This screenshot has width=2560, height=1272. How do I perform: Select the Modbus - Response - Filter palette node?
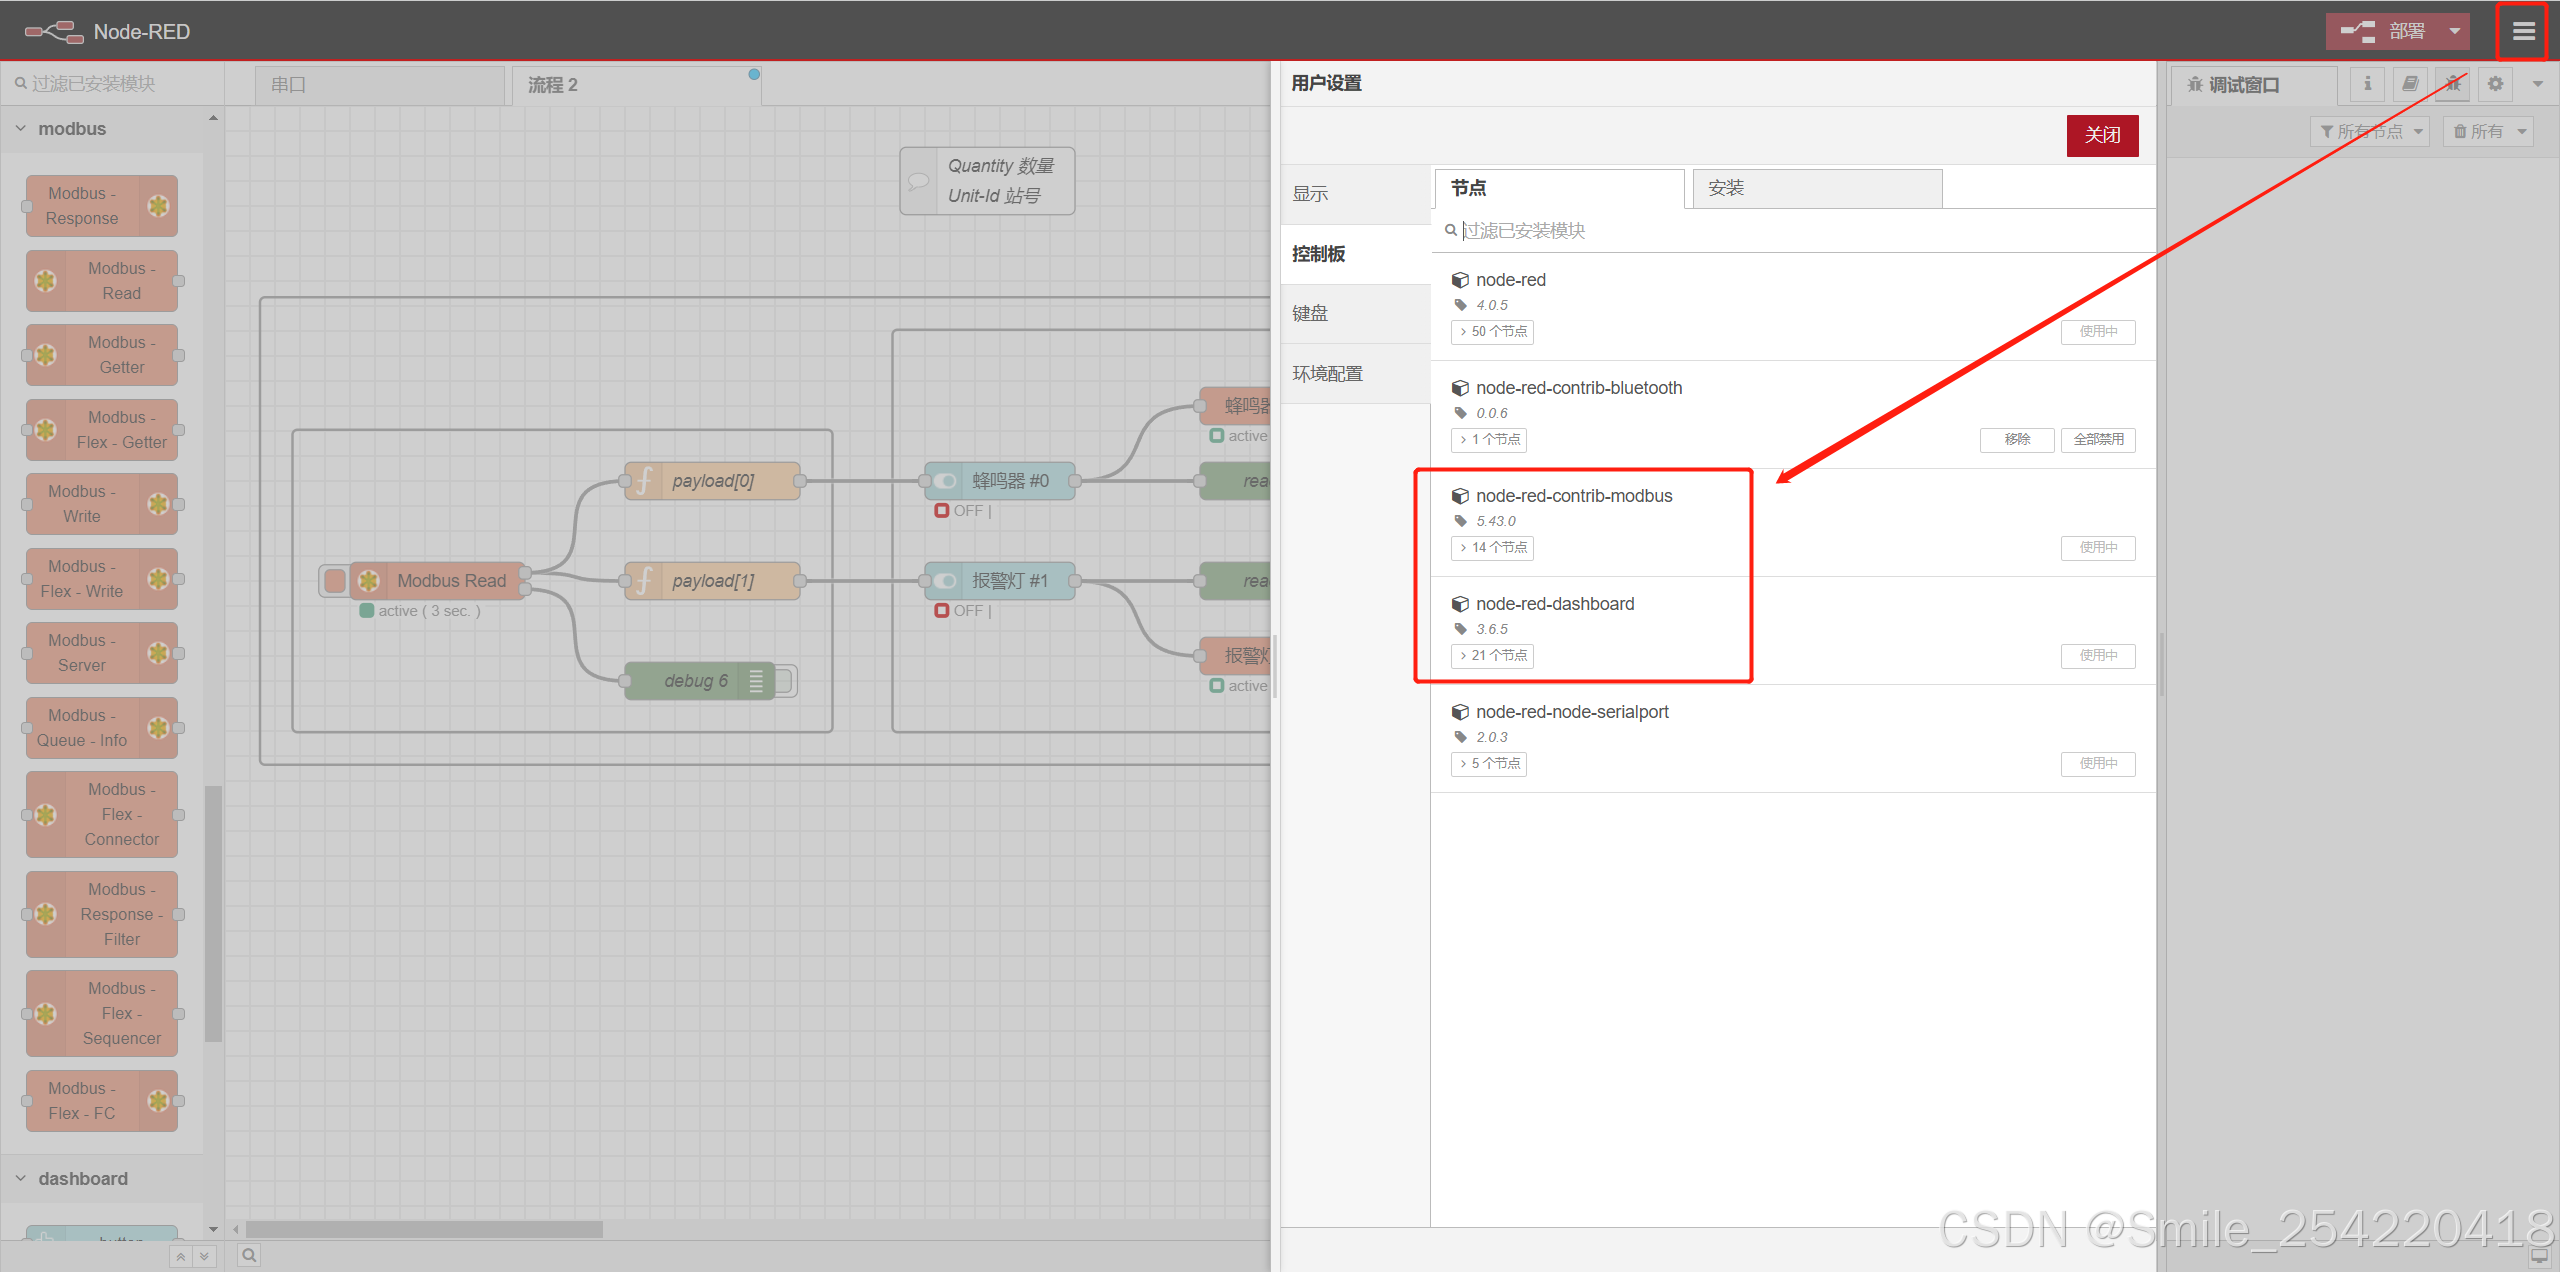[102, 914]
